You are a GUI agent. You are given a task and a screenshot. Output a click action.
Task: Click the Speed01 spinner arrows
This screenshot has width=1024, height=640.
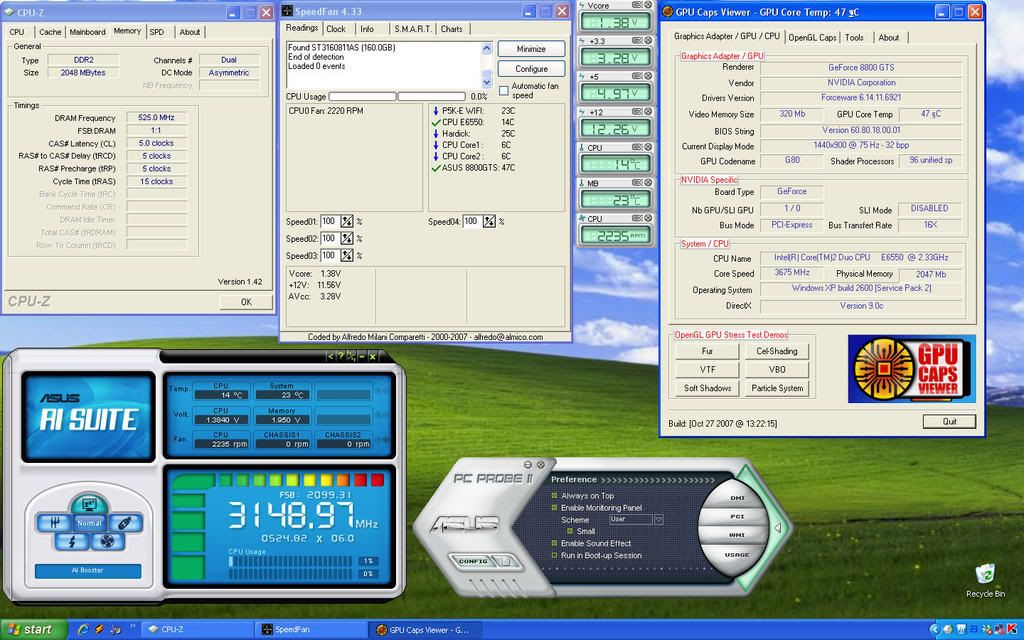coord(347,222)
